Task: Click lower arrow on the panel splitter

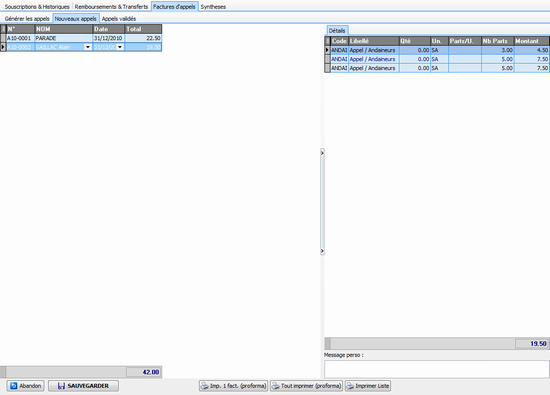Action: (322, 251)
